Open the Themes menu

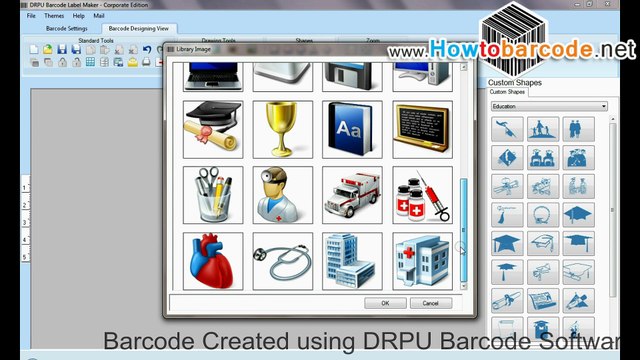[x=54, y=16]
